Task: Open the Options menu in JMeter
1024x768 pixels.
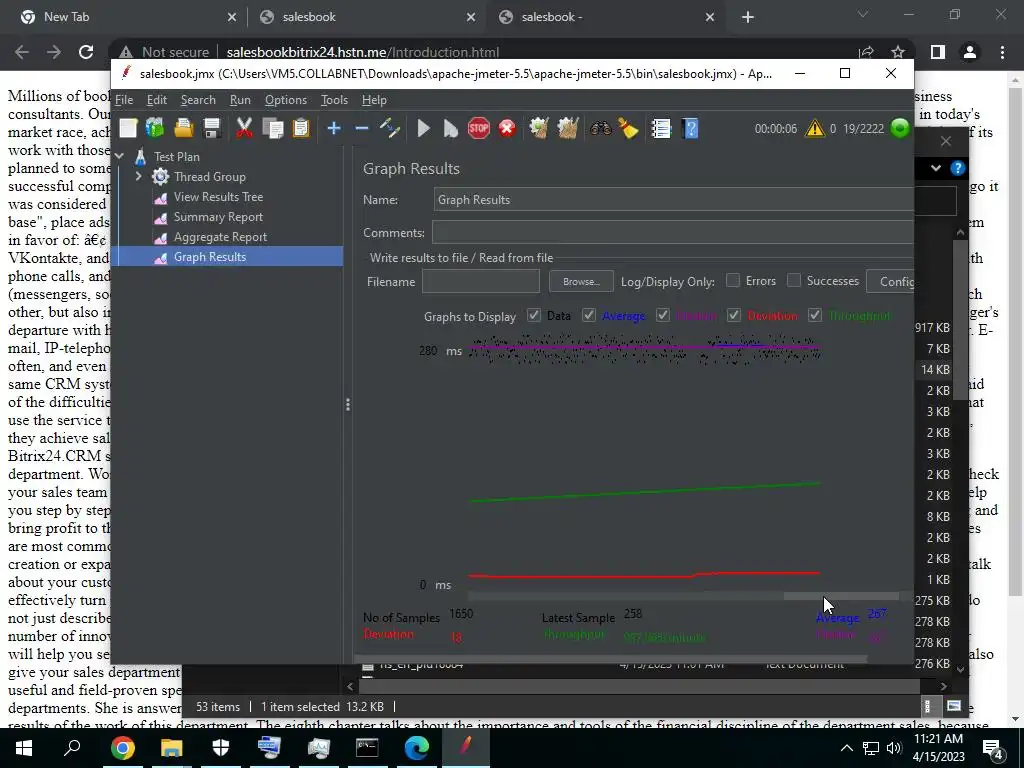Action: (x=285, y=100)
